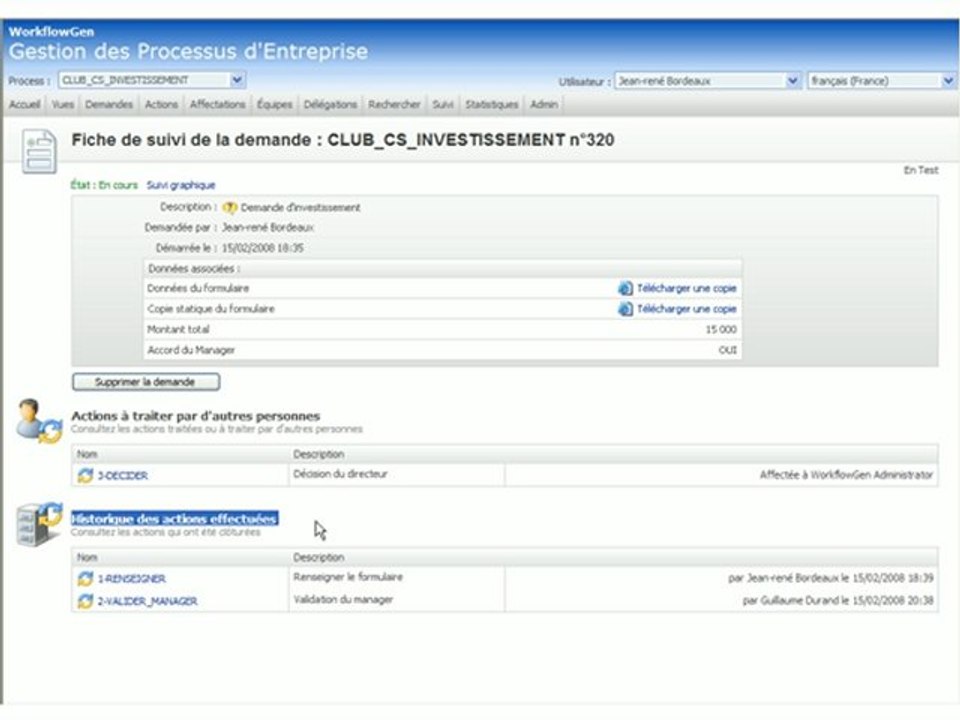Viewport: 960px width, 720px height.
Task: Click the user icon beside Actions à traiter
Action: tap(39, 421)
